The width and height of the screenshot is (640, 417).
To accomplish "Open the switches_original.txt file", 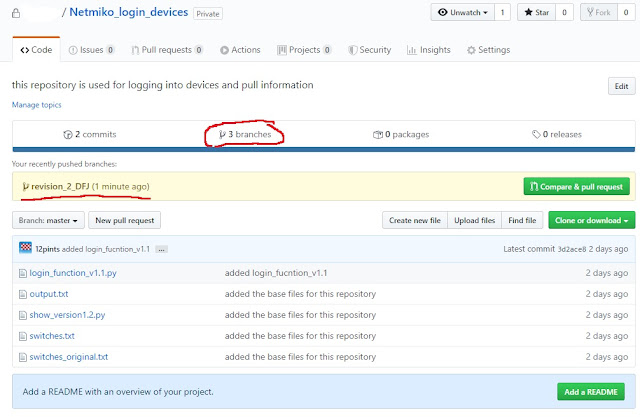I will (69, 357).
